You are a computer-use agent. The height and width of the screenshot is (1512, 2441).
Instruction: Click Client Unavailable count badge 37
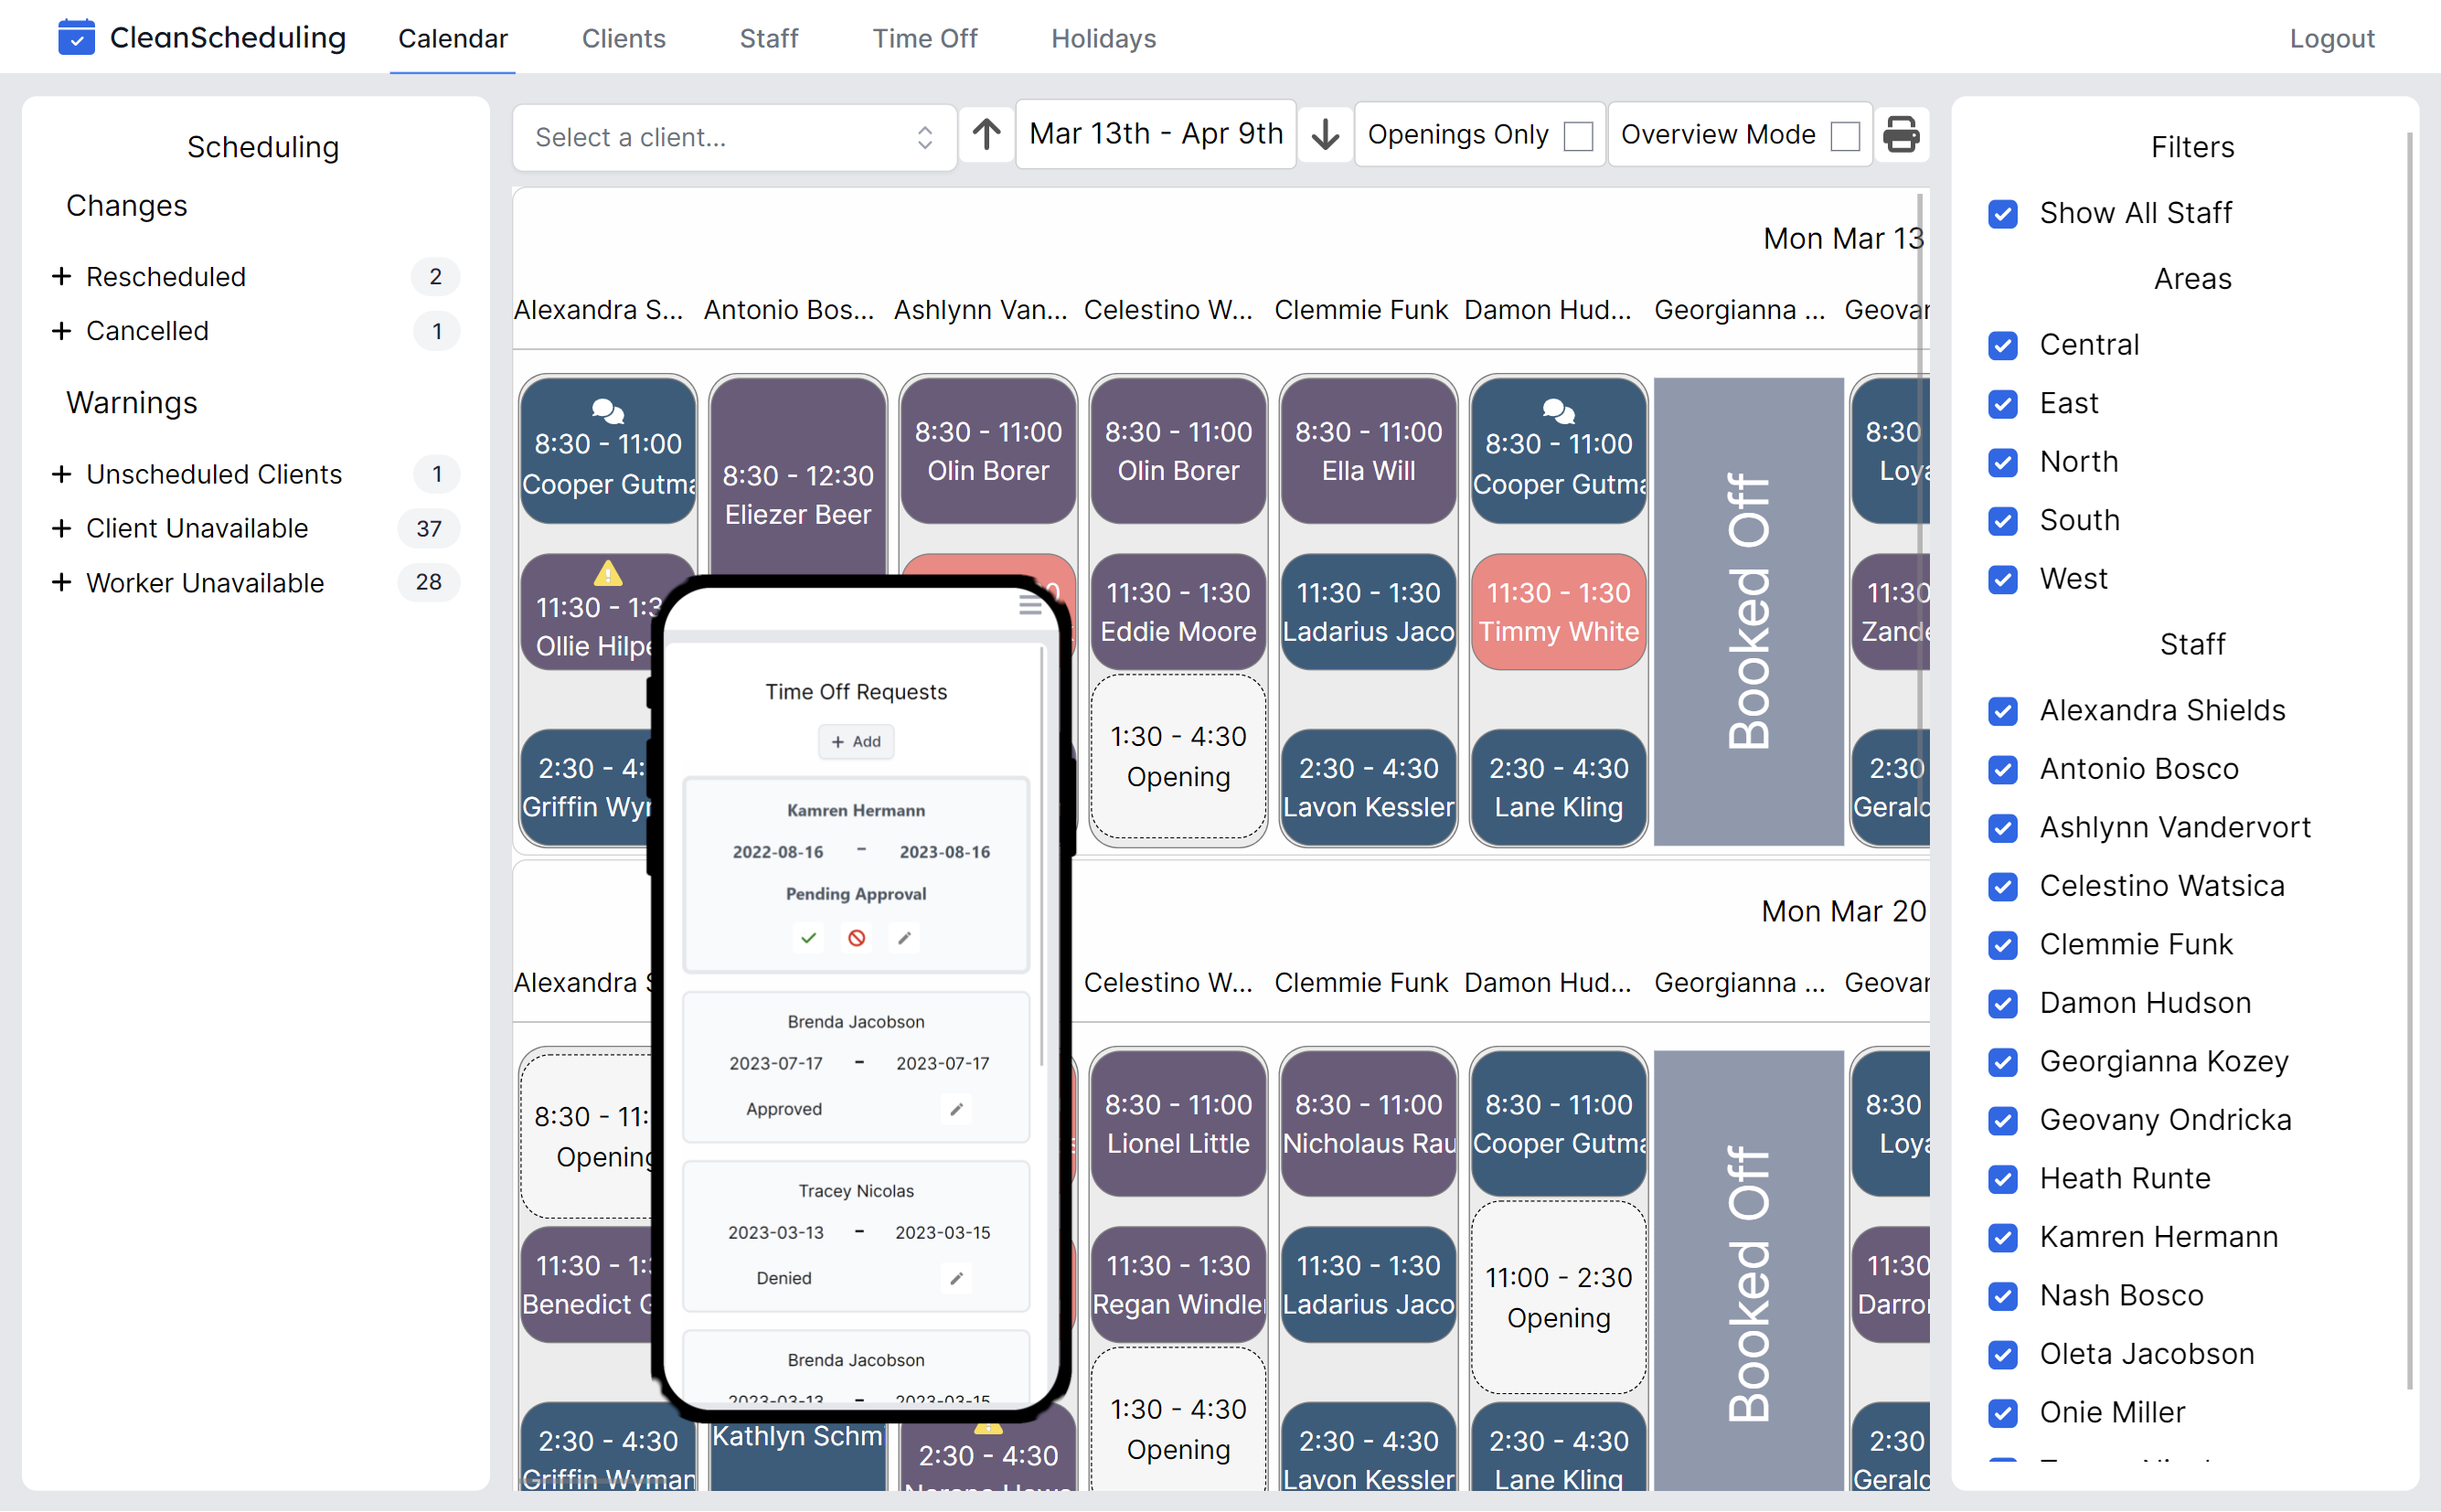pyautogui.click(x=428, y=528)
